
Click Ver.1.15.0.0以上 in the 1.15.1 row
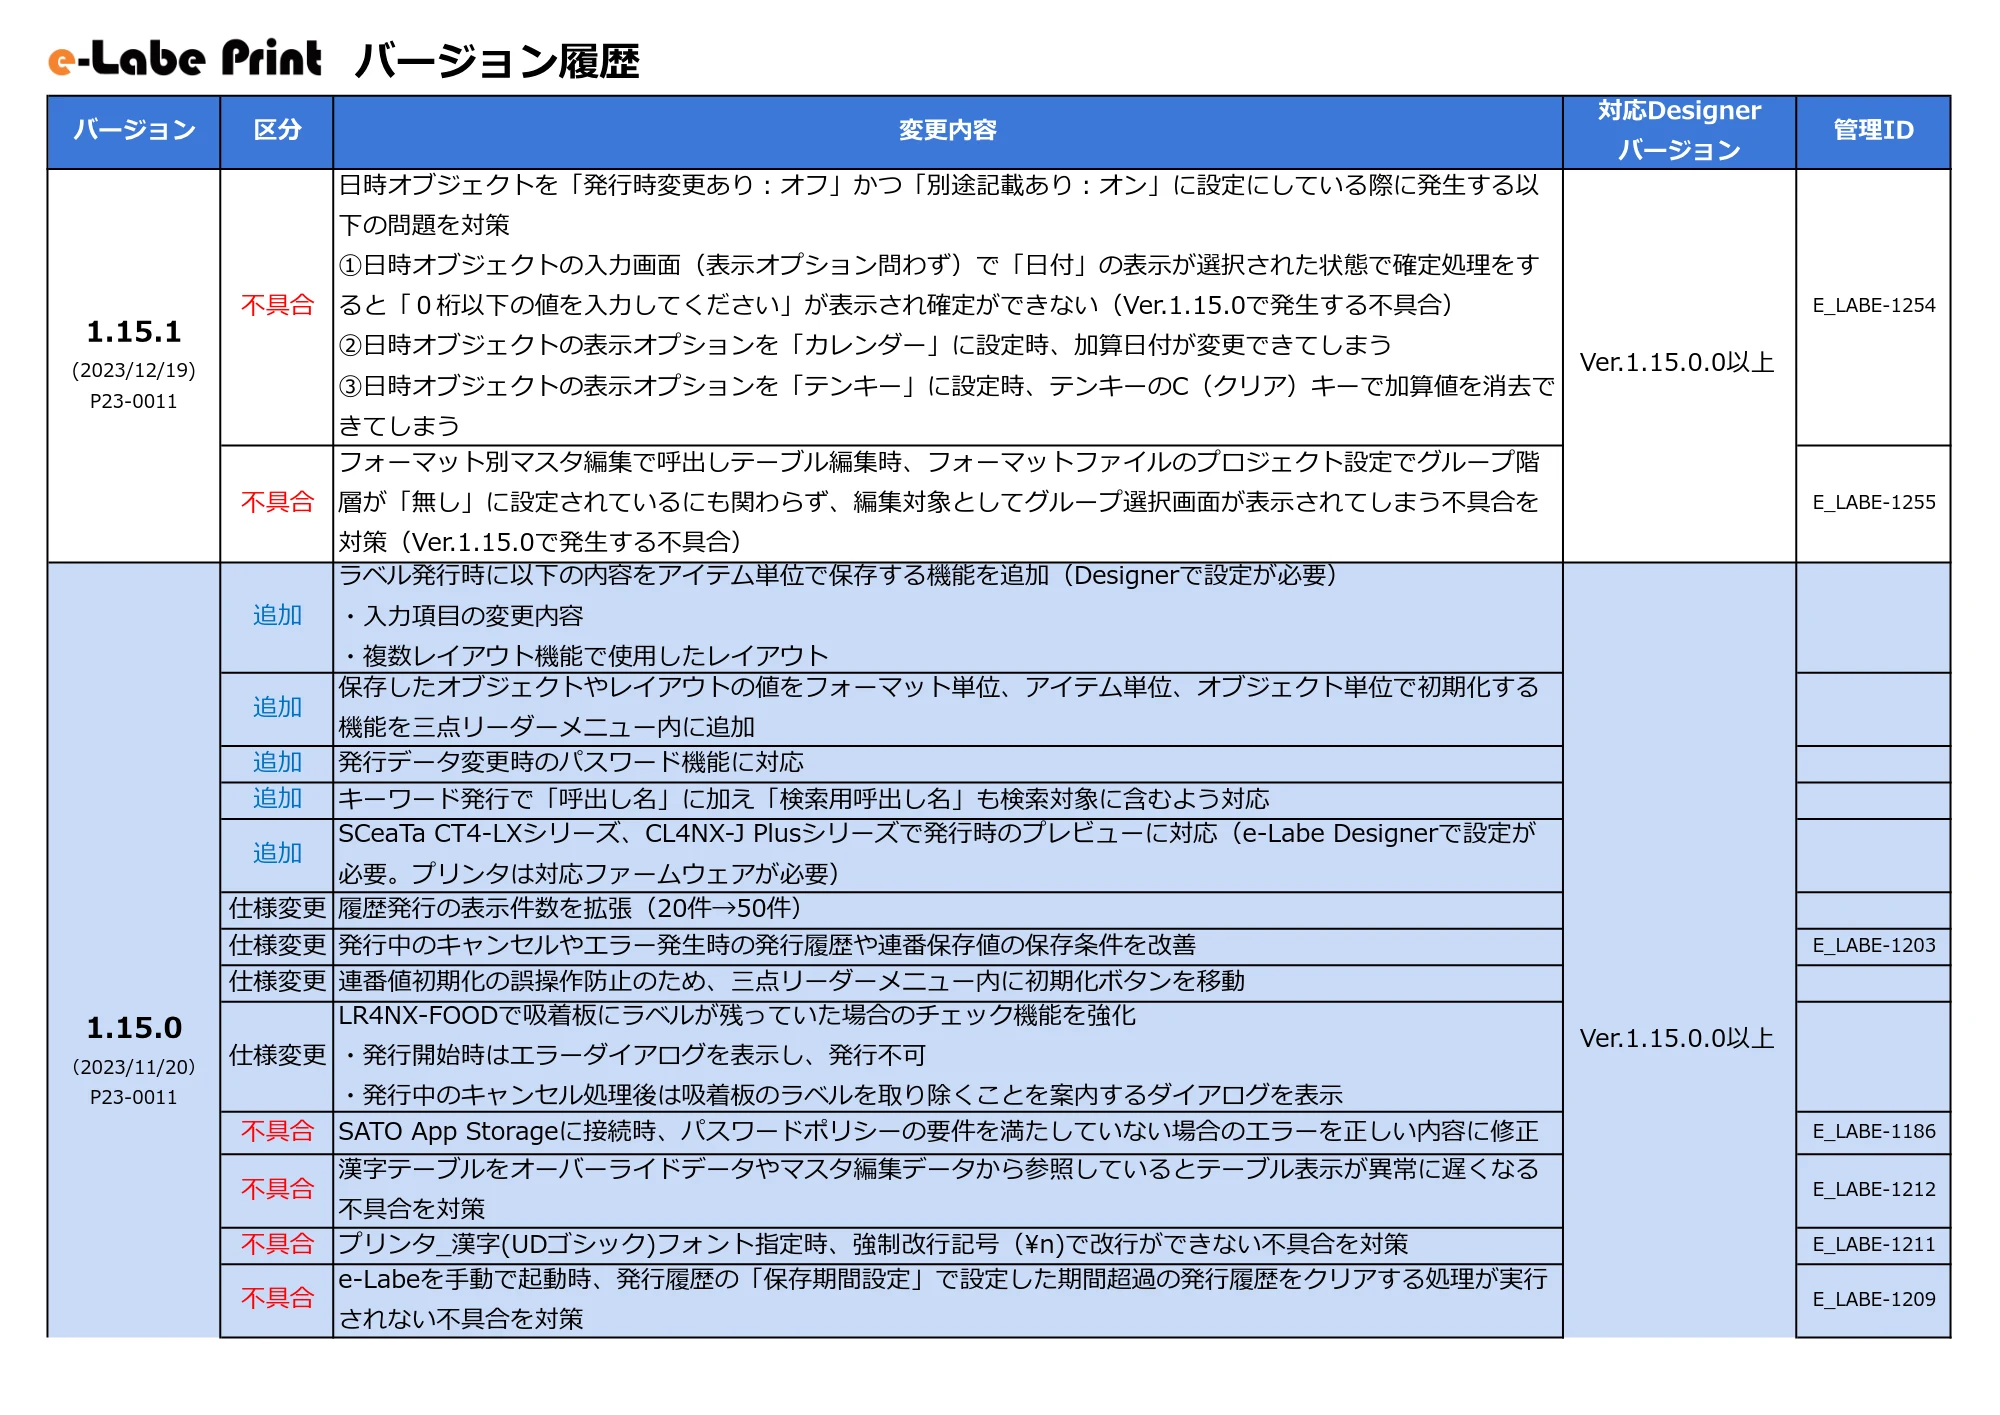pos(1677,362)
